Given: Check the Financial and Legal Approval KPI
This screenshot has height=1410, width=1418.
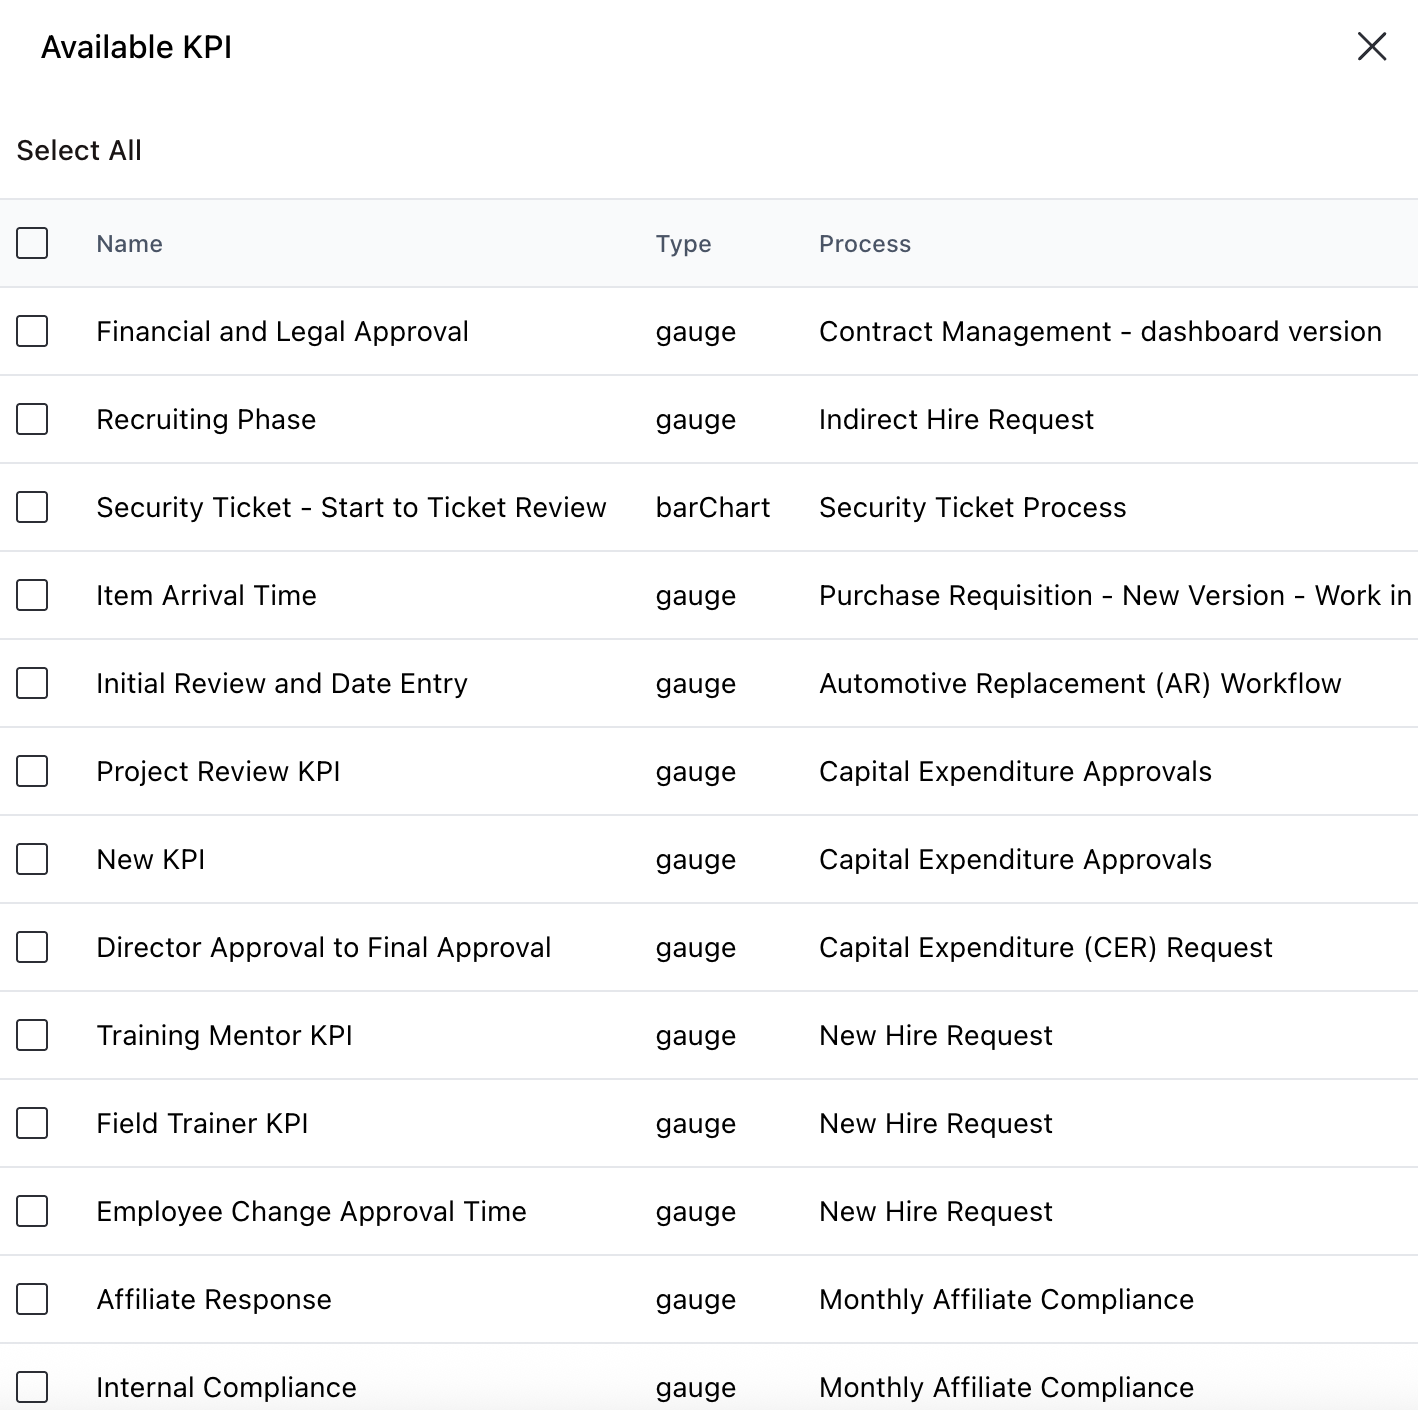Looking at the screenshot, I should pos(31,331).
